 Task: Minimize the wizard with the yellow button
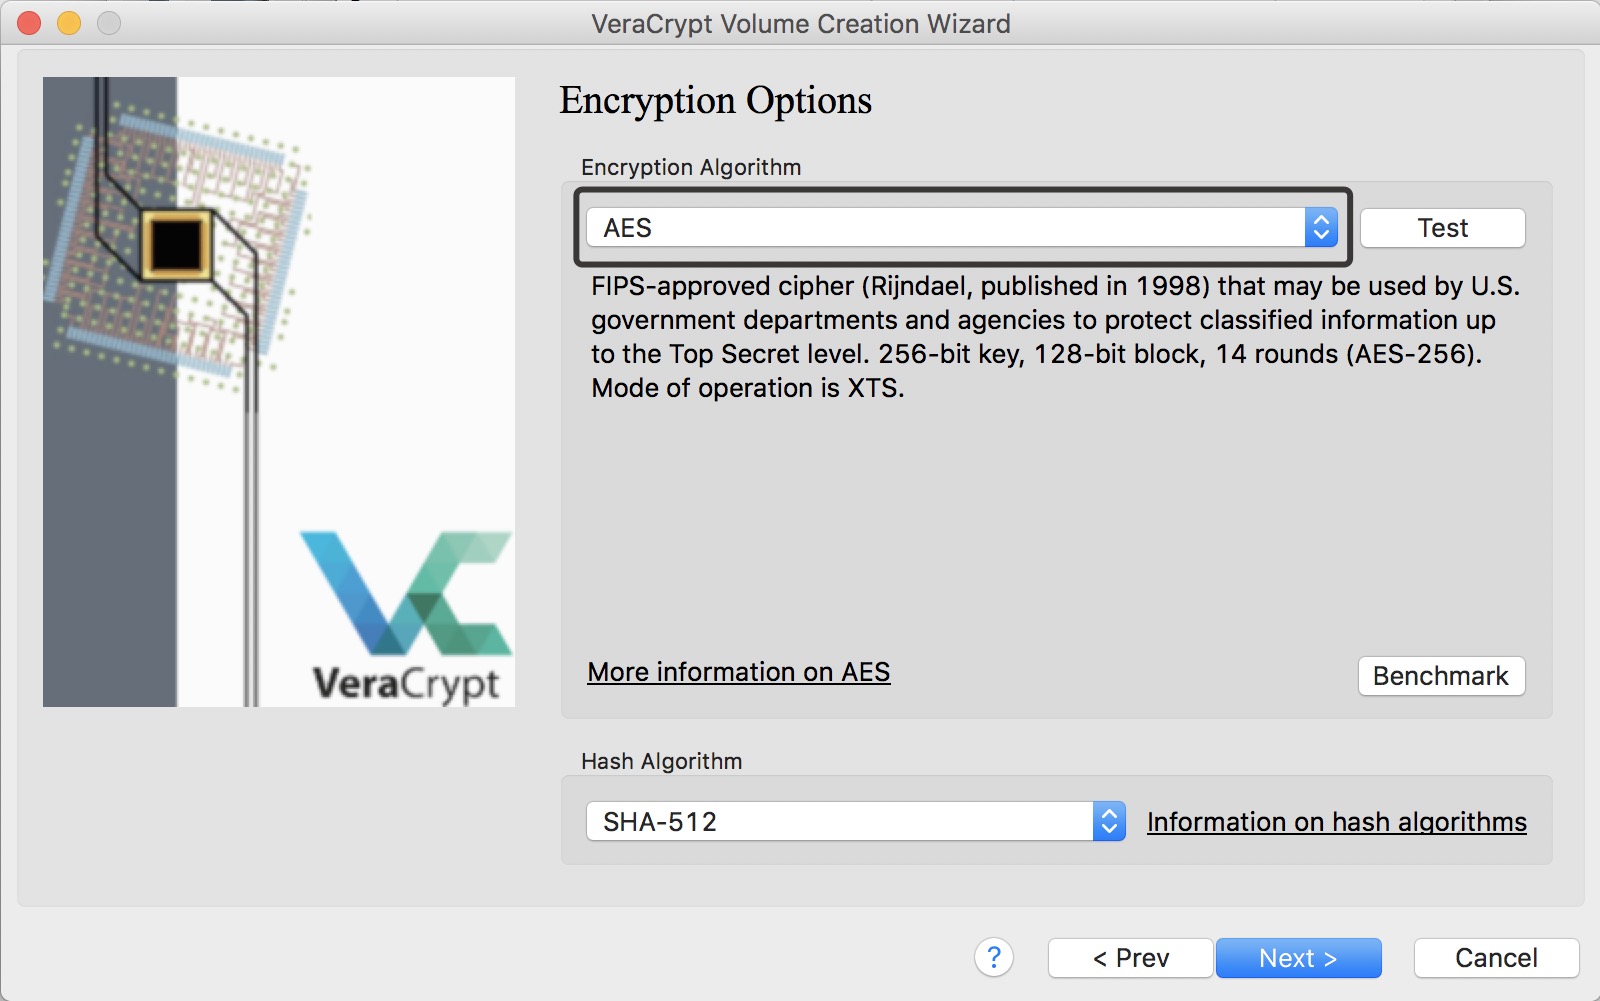coord(69,23)
